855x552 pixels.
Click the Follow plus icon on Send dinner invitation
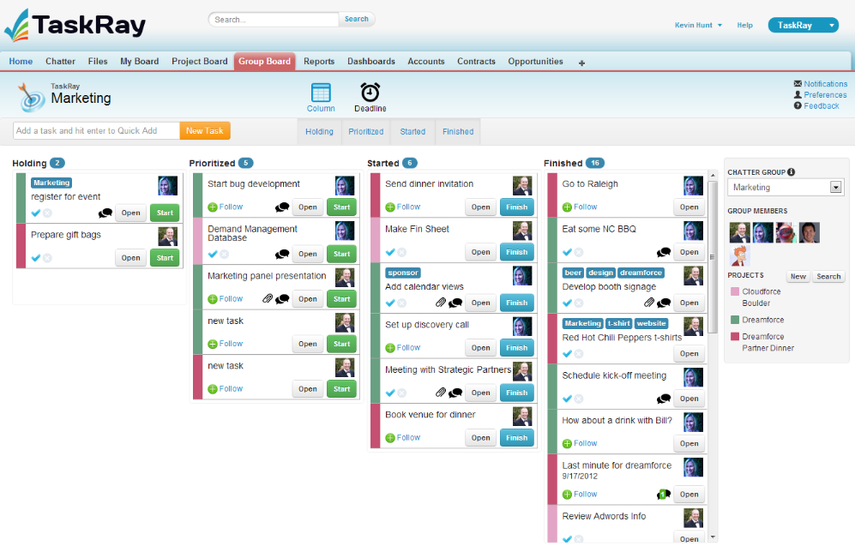click(x=390, y=207)
